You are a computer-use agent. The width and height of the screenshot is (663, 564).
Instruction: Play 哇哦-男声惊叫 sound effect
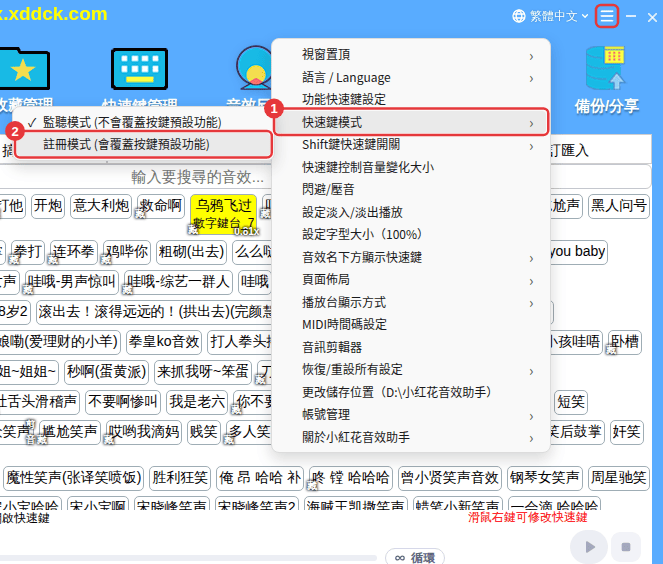[72, 282]
